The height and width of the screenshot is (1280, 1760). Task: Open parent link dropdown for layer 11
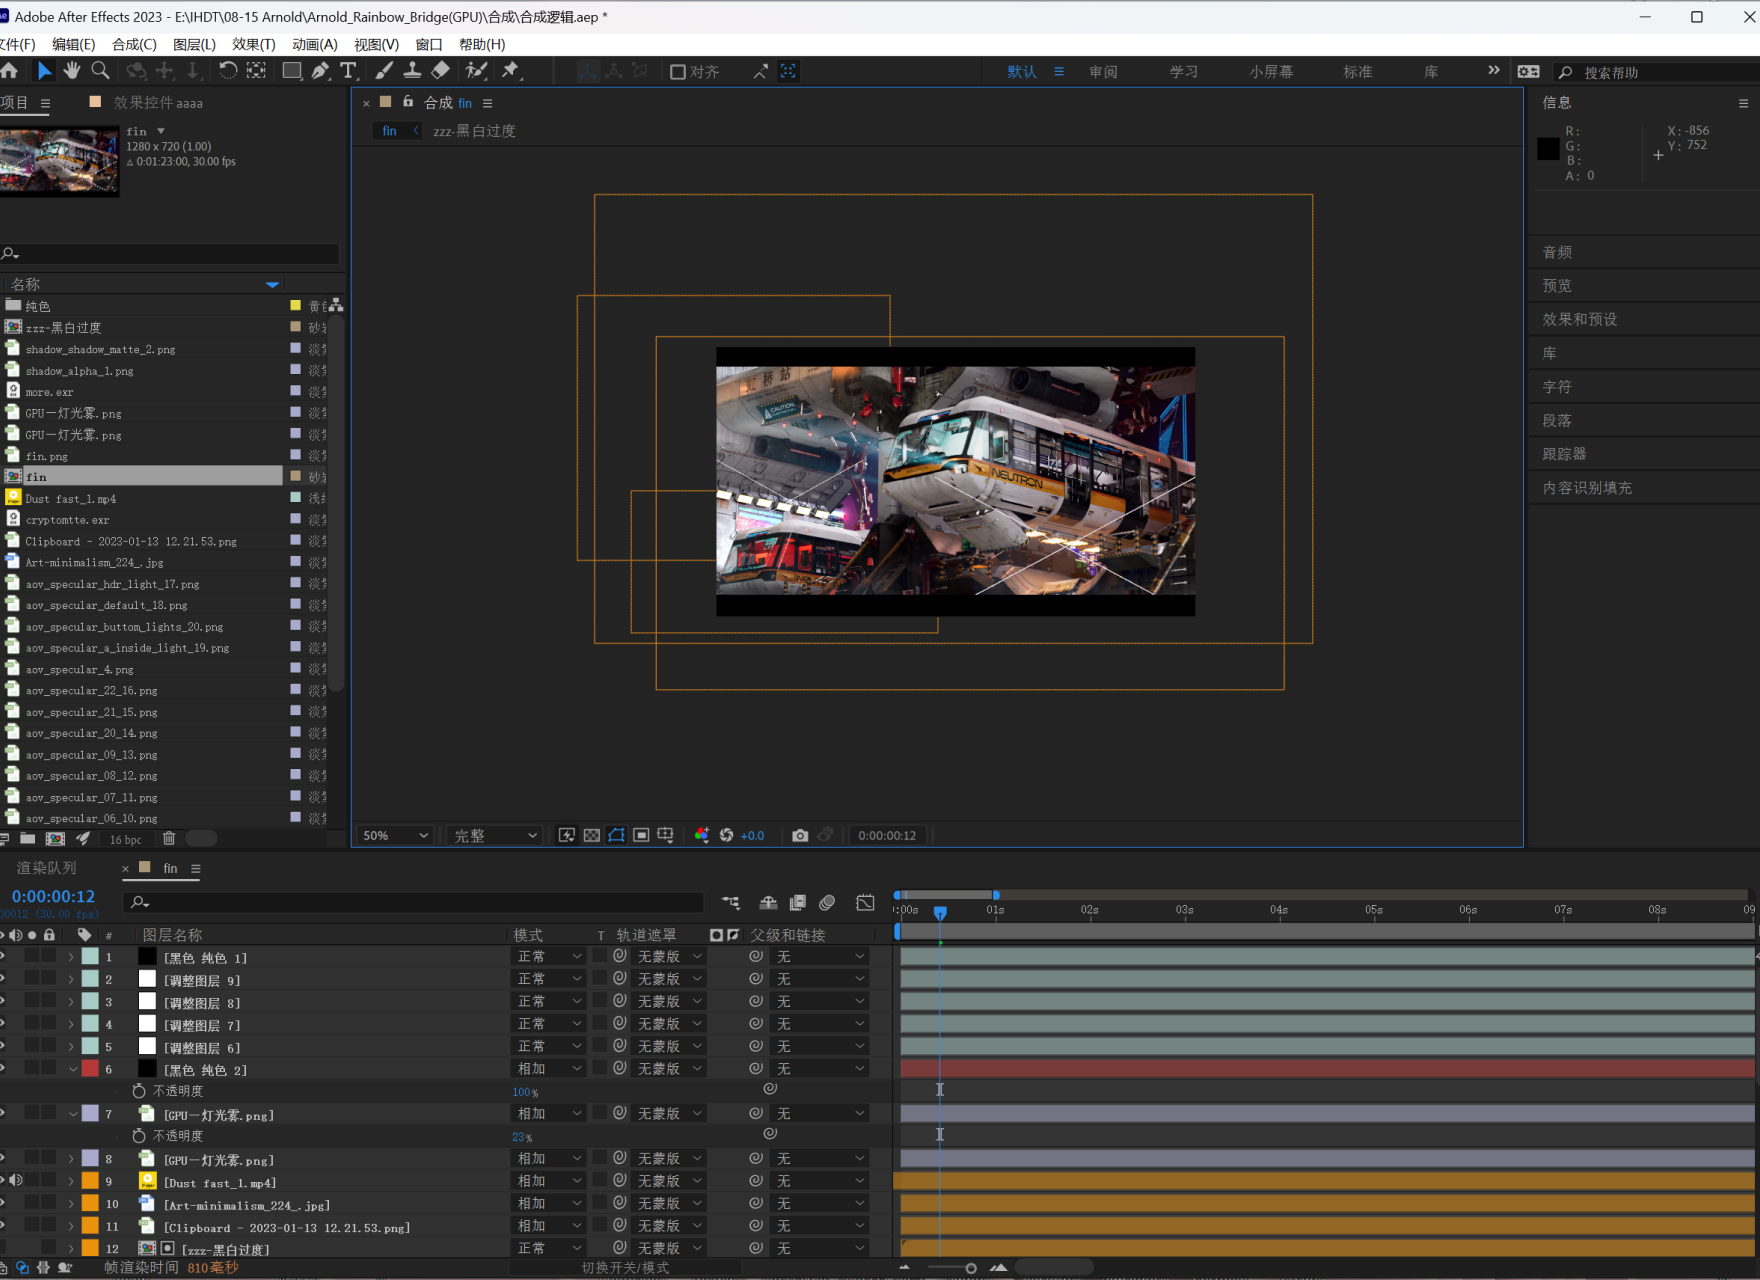point(820,1226)
